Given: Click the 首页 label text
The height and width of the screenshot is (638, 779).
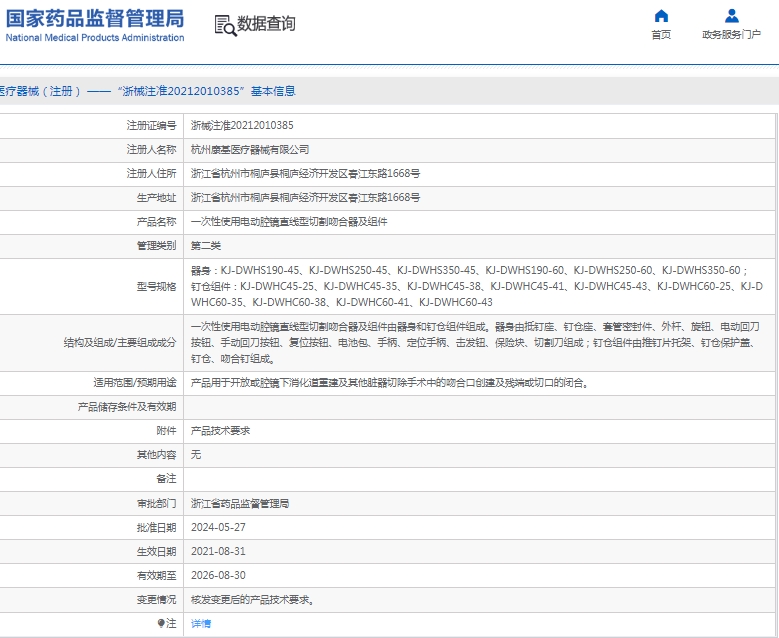Looking at the screenshot, I should pos(661,34).
